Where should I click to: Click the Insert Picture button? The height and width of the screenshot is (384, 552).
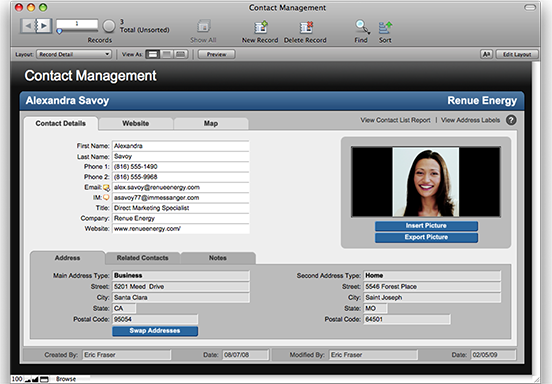[426, 226]
